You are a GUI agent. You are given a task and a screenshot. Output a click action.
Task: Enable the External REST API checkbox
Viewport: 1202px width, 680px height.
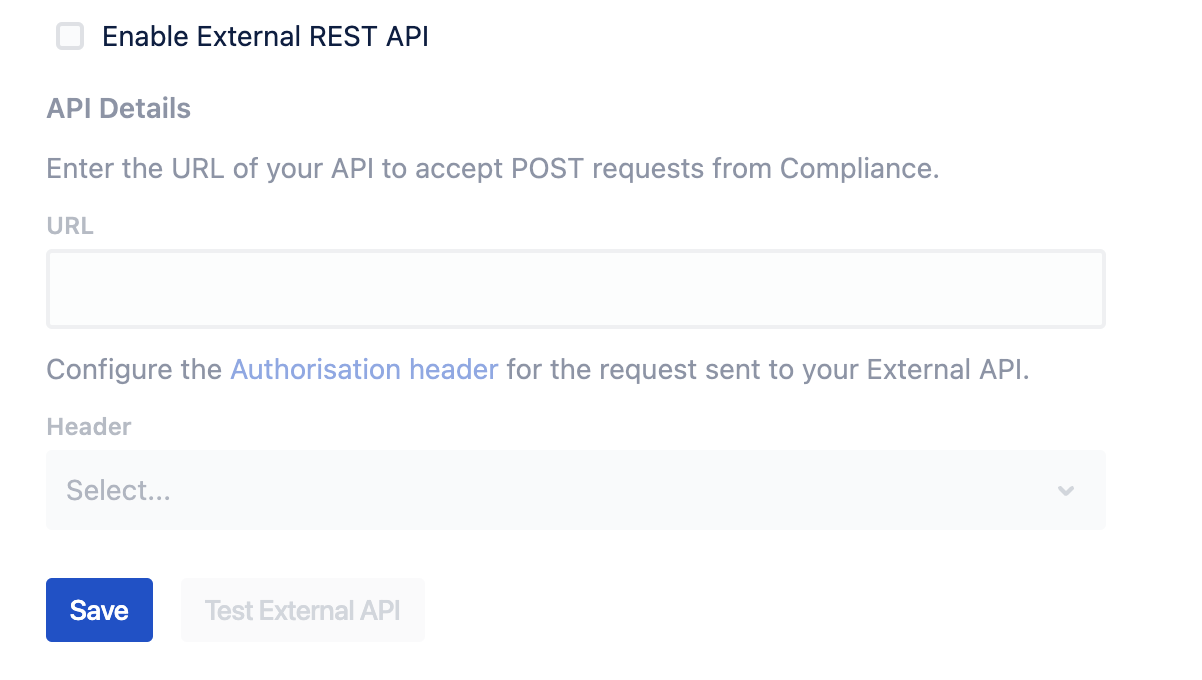[x=70, y=37]
